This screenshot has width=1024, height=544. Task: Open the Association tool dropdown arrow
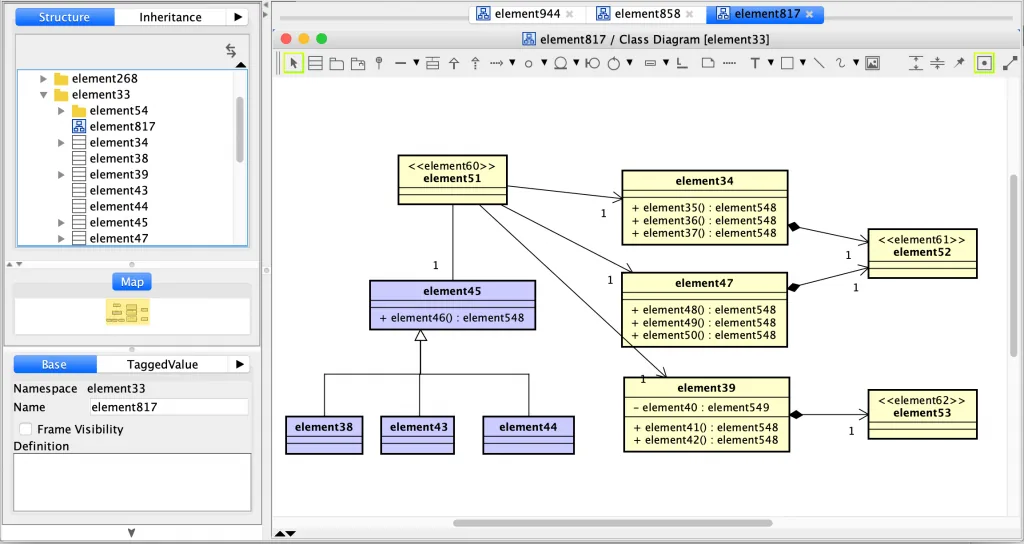tap(416, 63)
